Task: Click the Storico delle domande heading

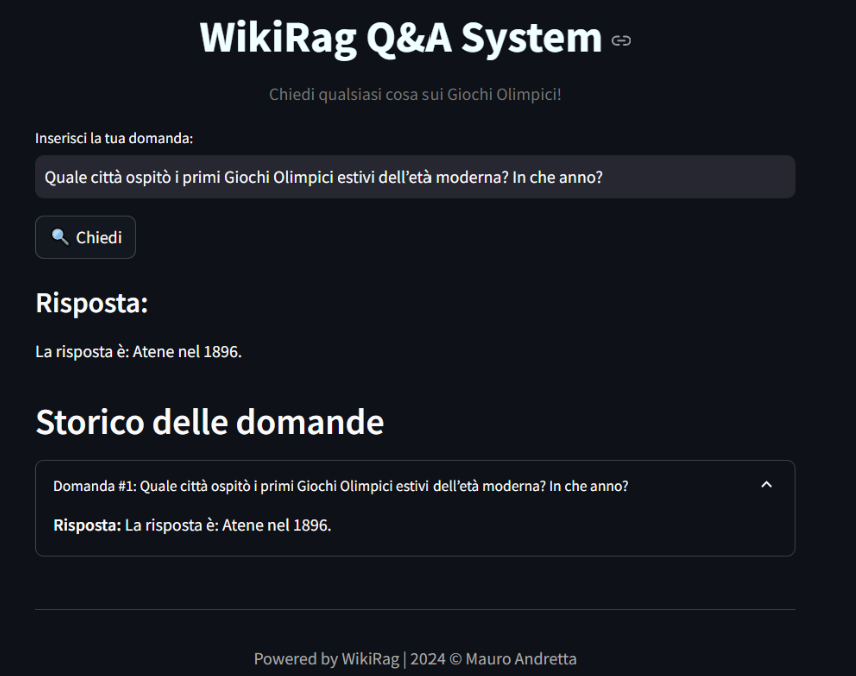Action: (x=210, y=421)
